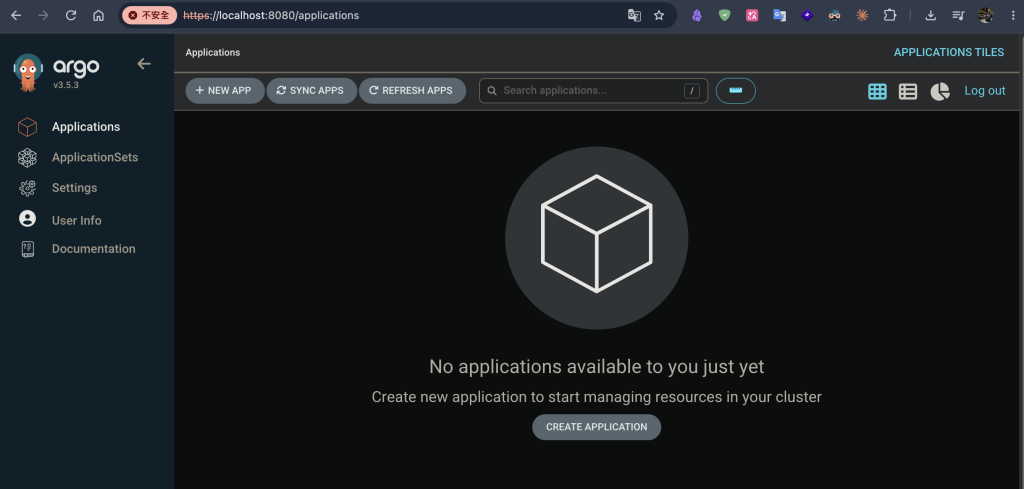Click the browser profile avatar
Screen dimensions: 1024x489
point(985,15)
